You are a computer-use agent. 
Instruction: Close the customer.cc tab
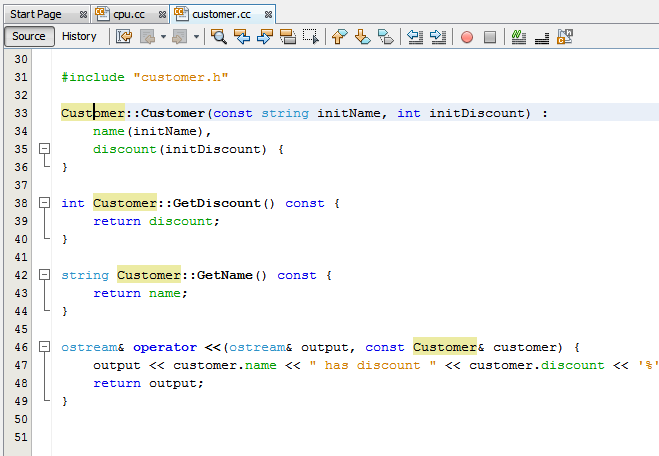click(264, 13)
